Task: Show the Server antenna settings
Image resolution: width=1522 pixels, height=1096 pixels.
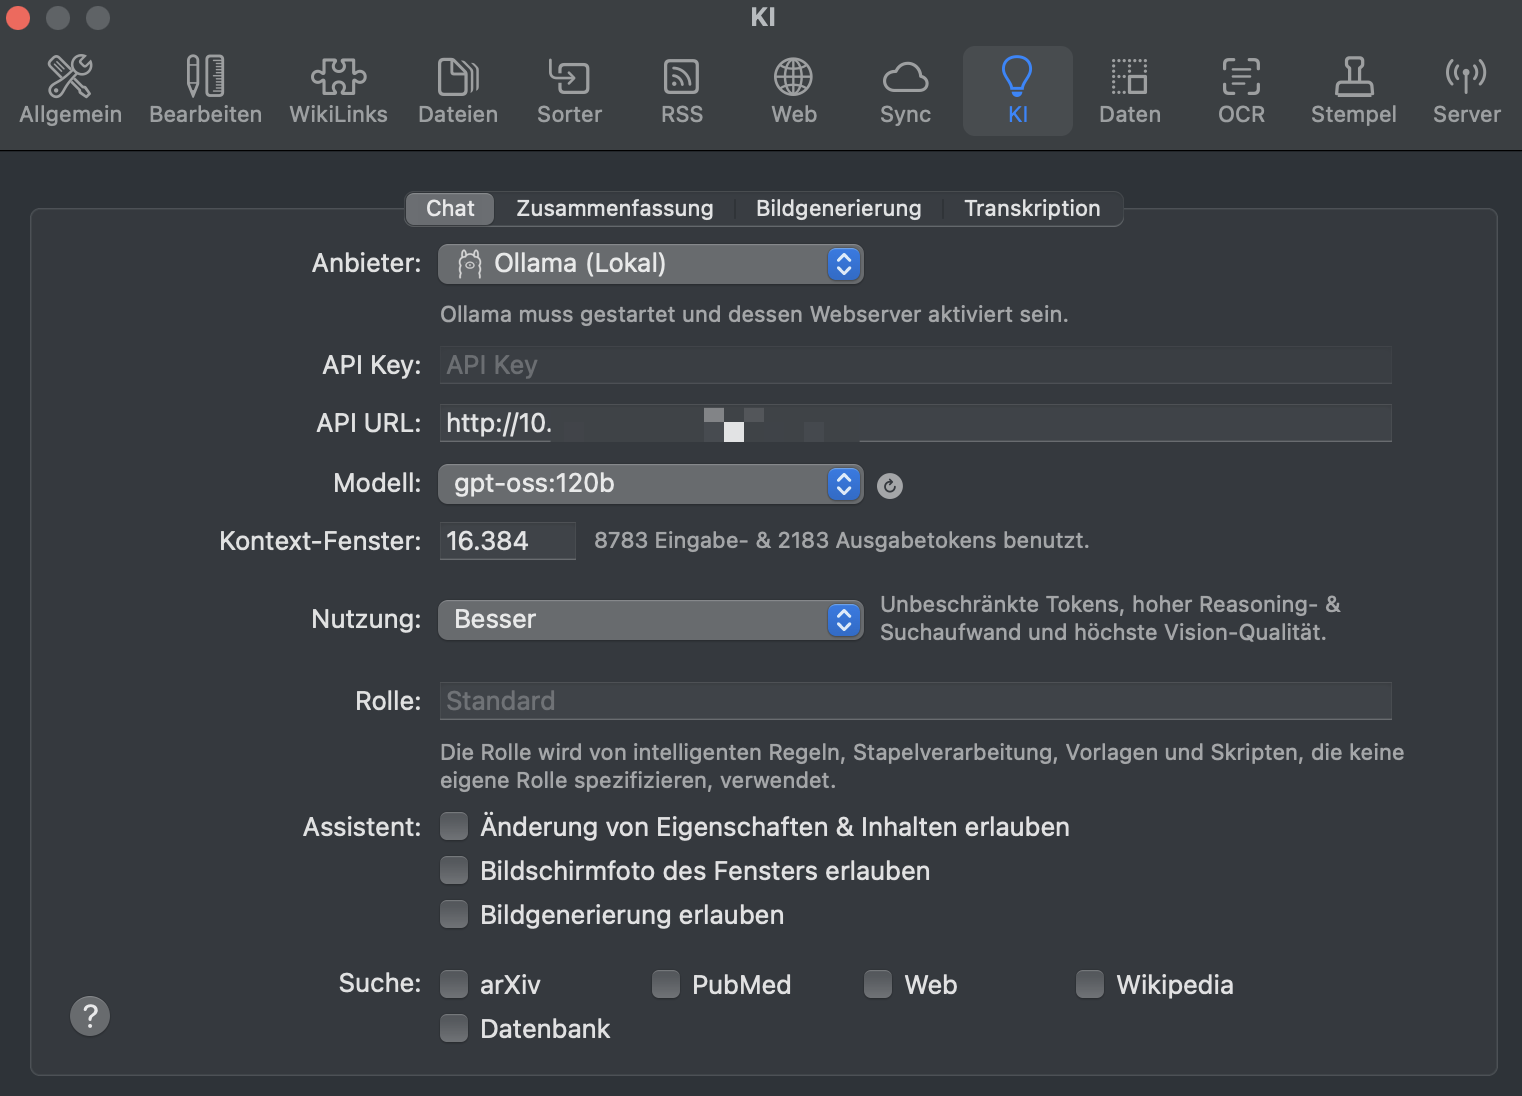Action: pyautogui.click(x=1466, y=91)
